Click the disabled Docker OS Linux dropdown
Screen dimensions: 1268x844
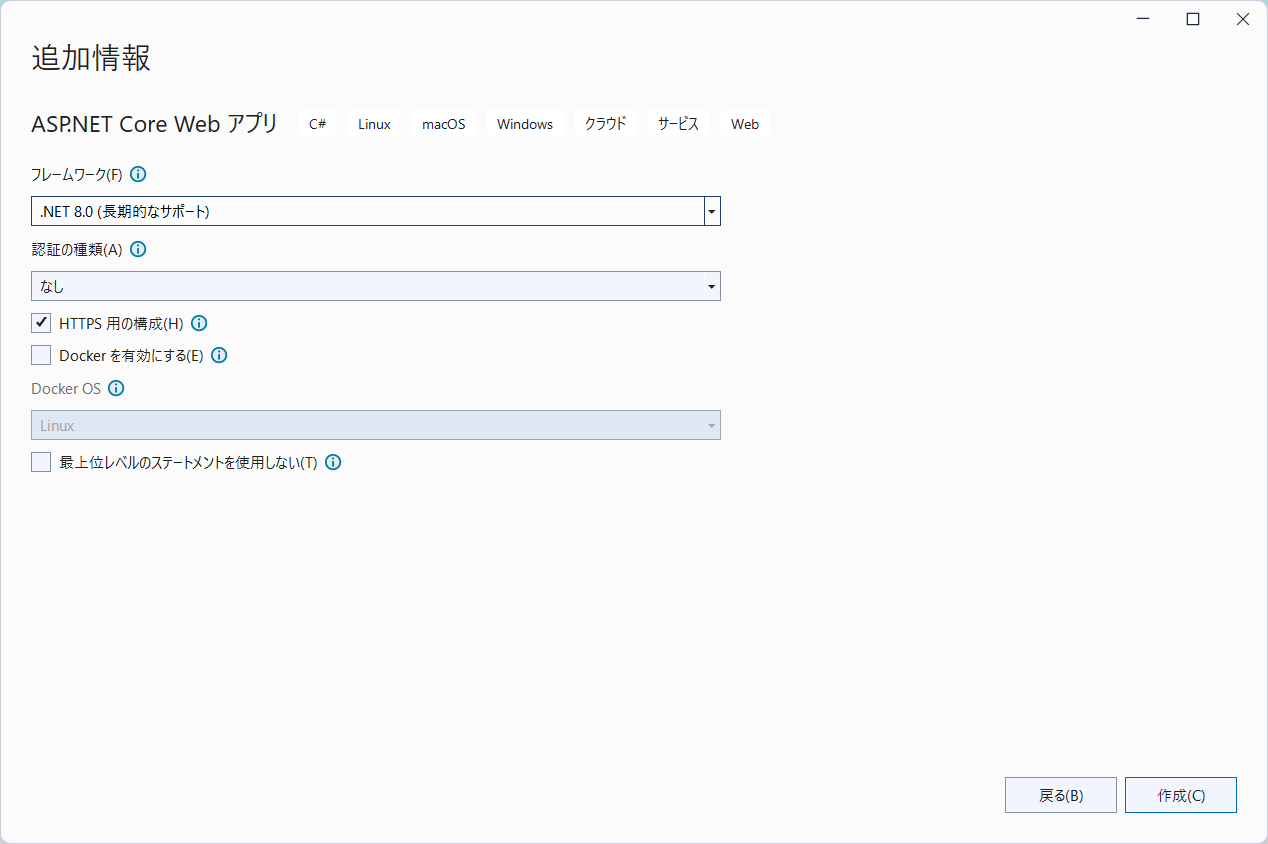click(x=376, y=425)
